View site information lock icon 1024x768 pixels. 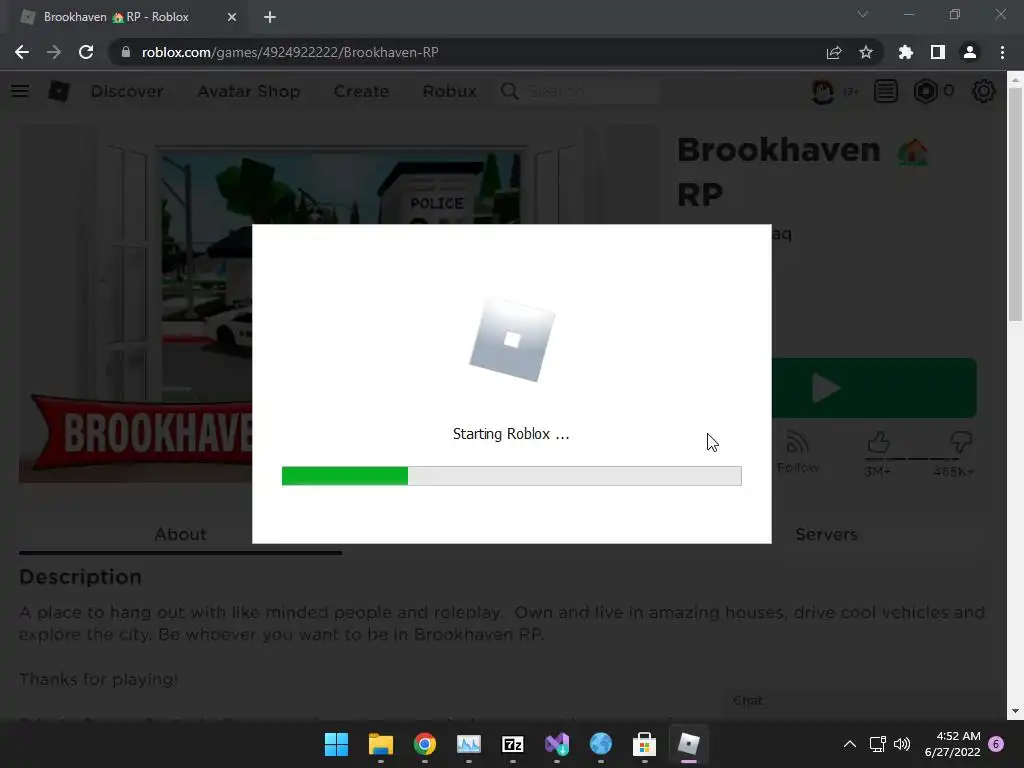tap(126, 52)
